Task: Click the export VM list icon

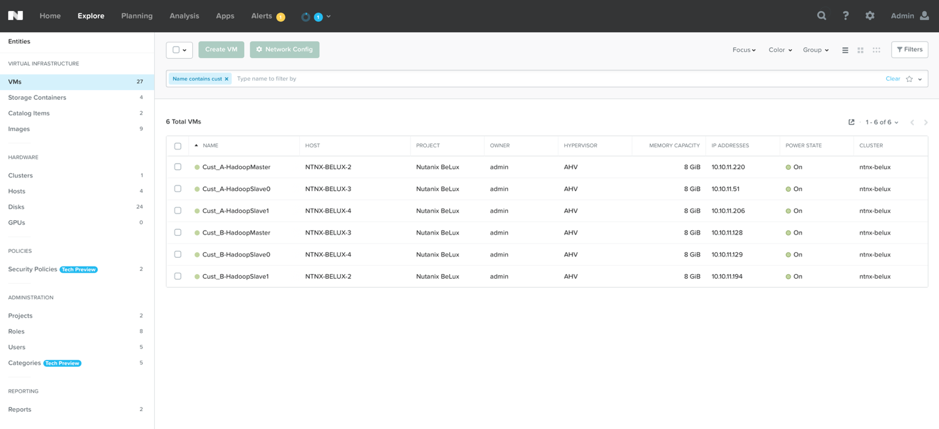Action: click(x=852, y=122)
